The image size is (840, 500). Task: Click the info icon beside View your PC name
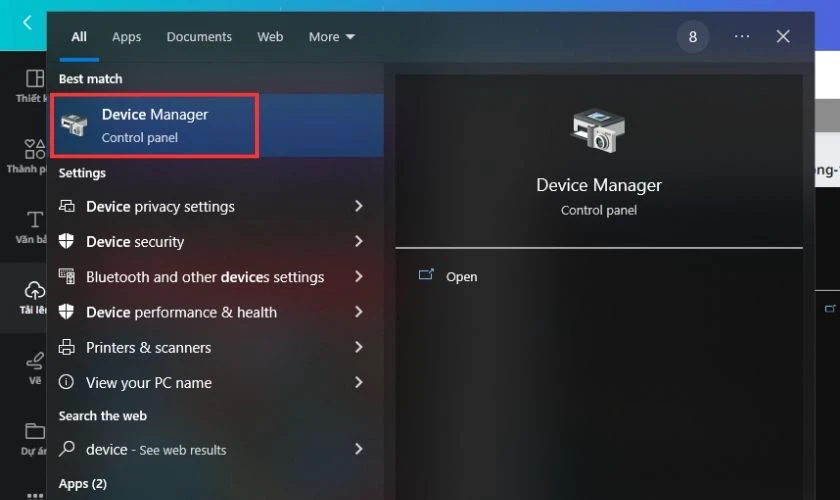tap(66, 382)
